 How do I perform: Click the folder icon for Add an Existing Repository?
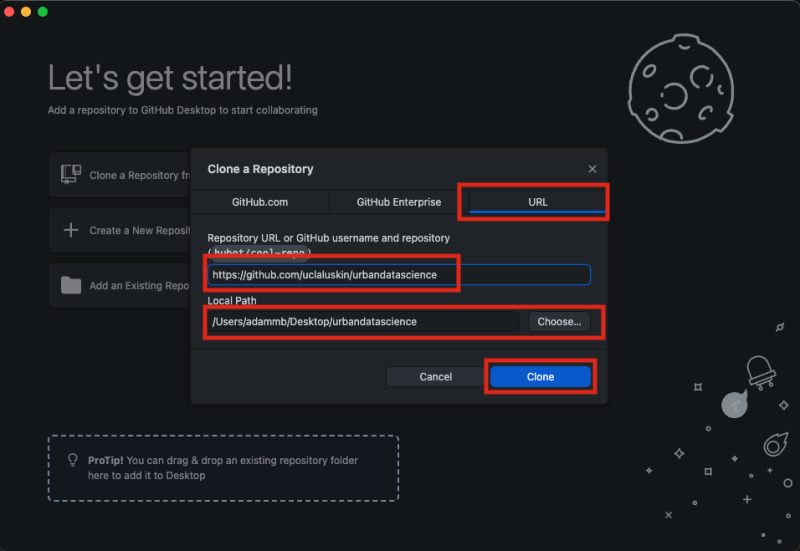click(71, 285)
